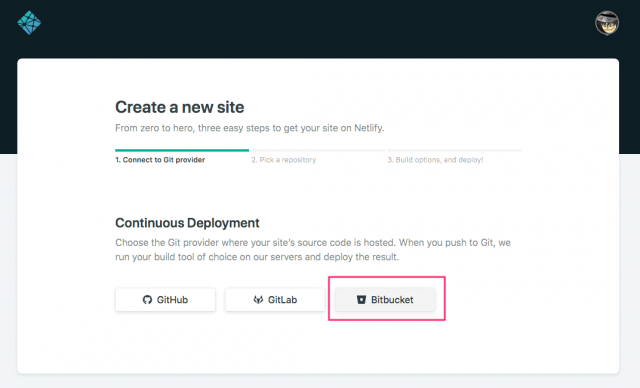
Task: Click the Continuous Deployment heading
Action: tap(187, 223)
